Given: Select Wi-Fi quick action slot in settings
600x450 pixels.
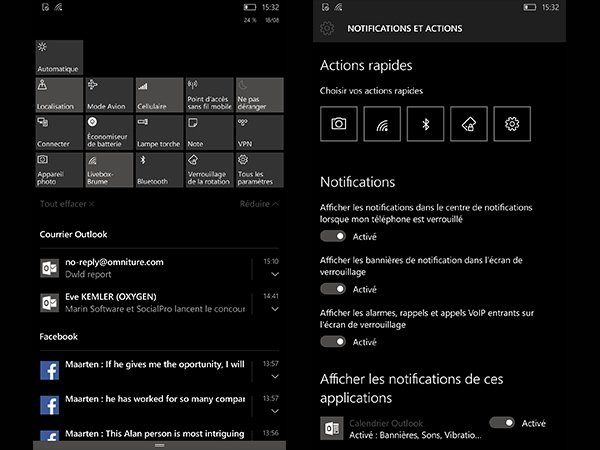Looking at the screenshot, I should (x=382, y=124).
